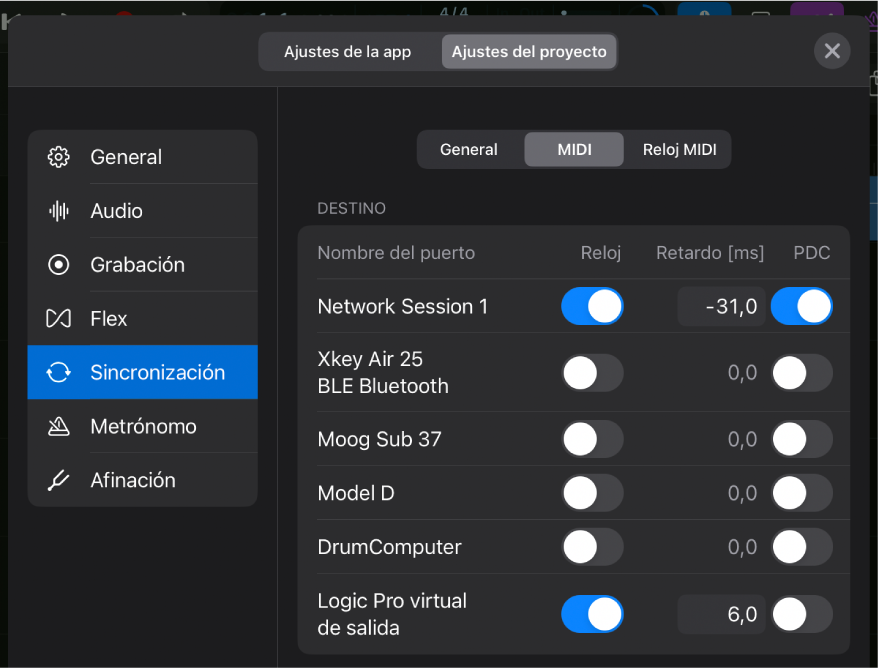Enable the Reloj toggle for Moog Sub 37

click(592, 439)
